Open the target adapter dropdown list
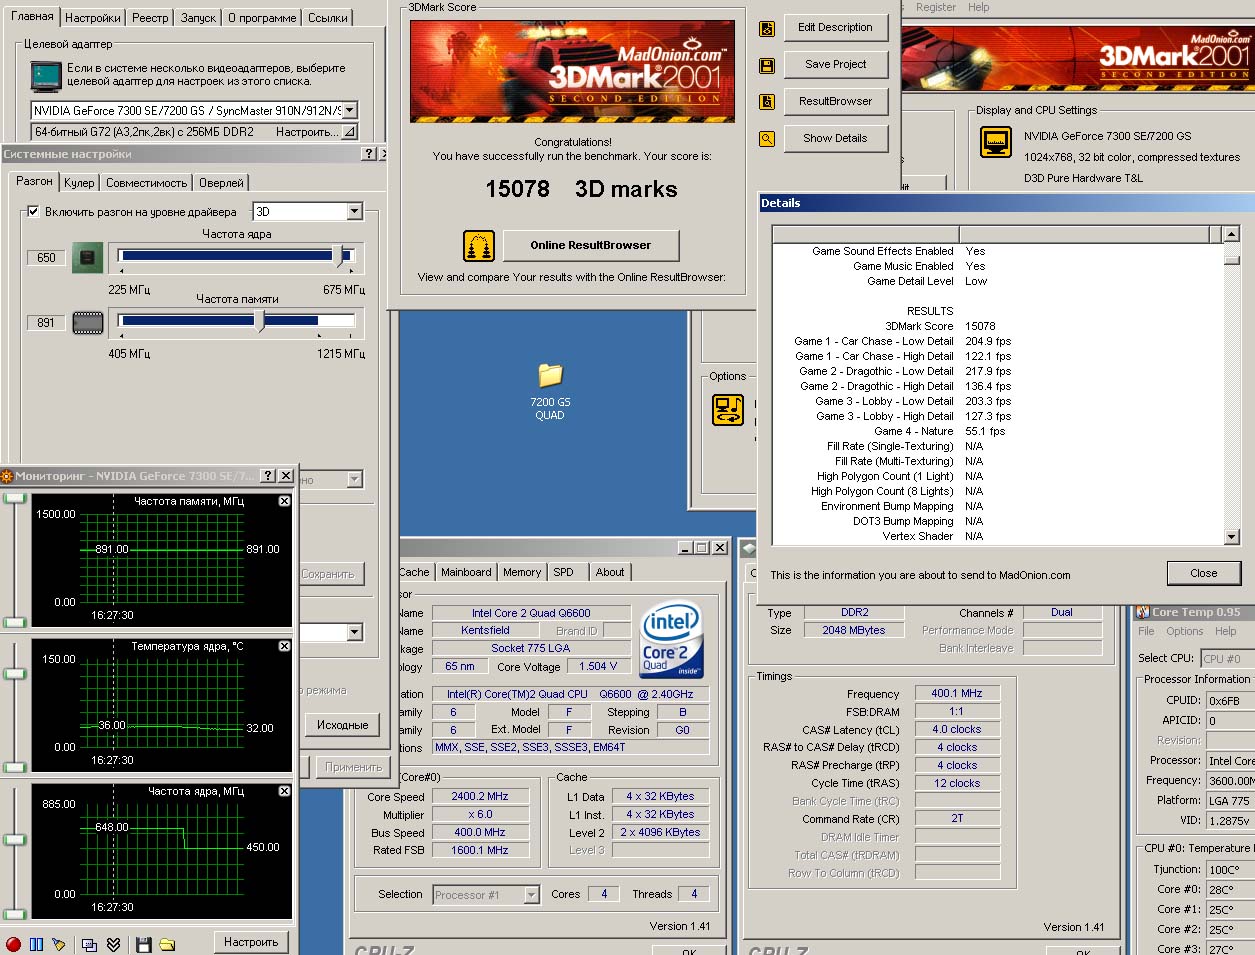Image resolution: width=1255 pixels, height=955 pixels. tap(349, 111)
